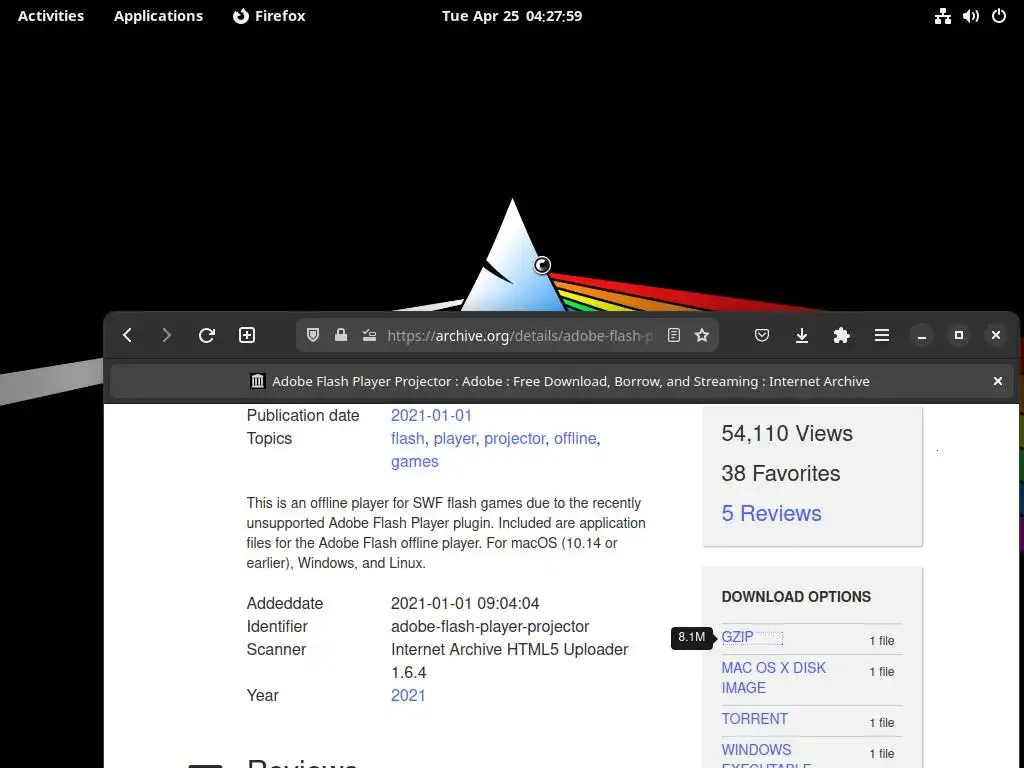
Task: Open the player topic link
Action: tap(455, 438)
